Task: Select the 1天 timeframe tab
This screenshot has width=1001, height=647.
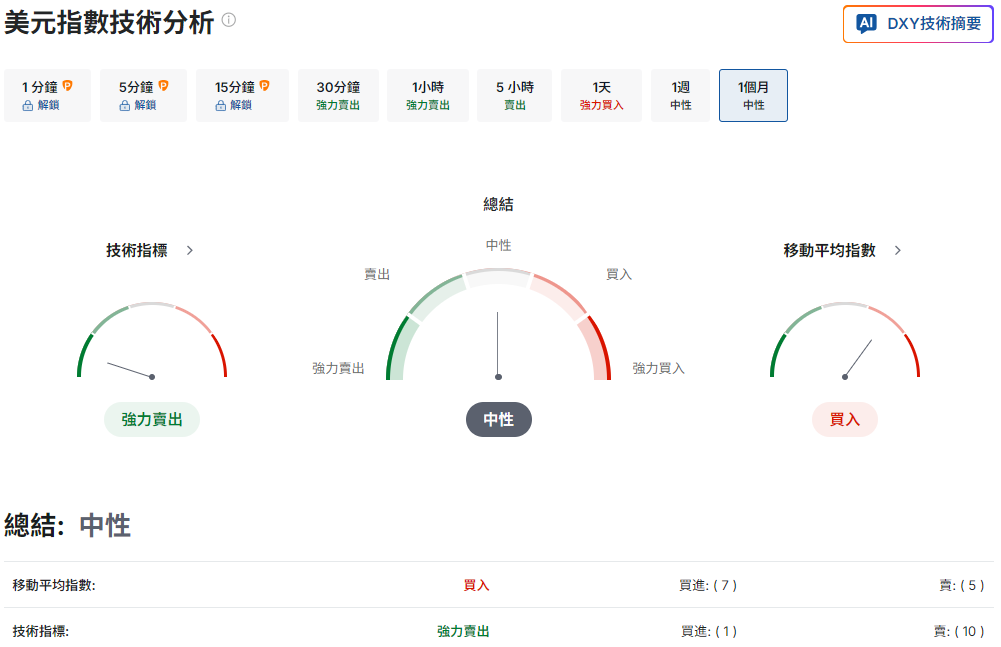Action: point(600,95)
